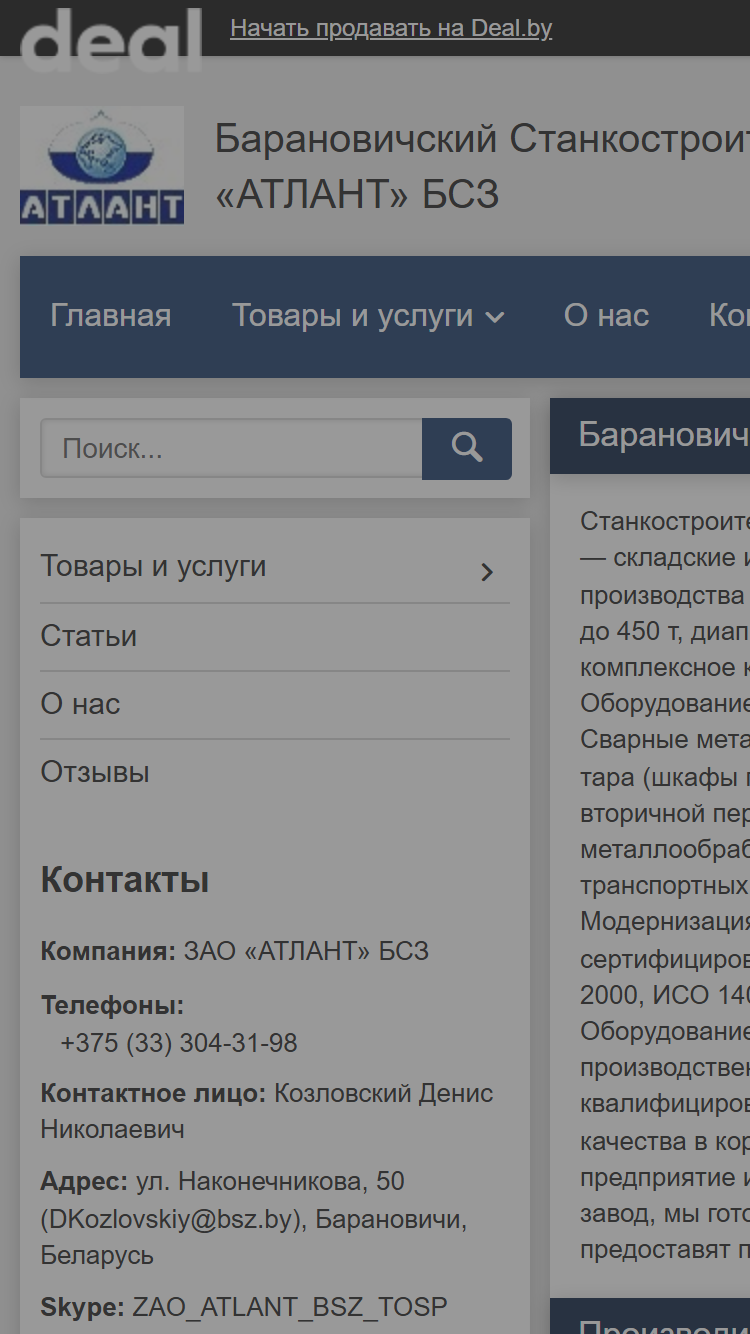Follow Начать продавать на Deal.by link

[x=391, y=28]
